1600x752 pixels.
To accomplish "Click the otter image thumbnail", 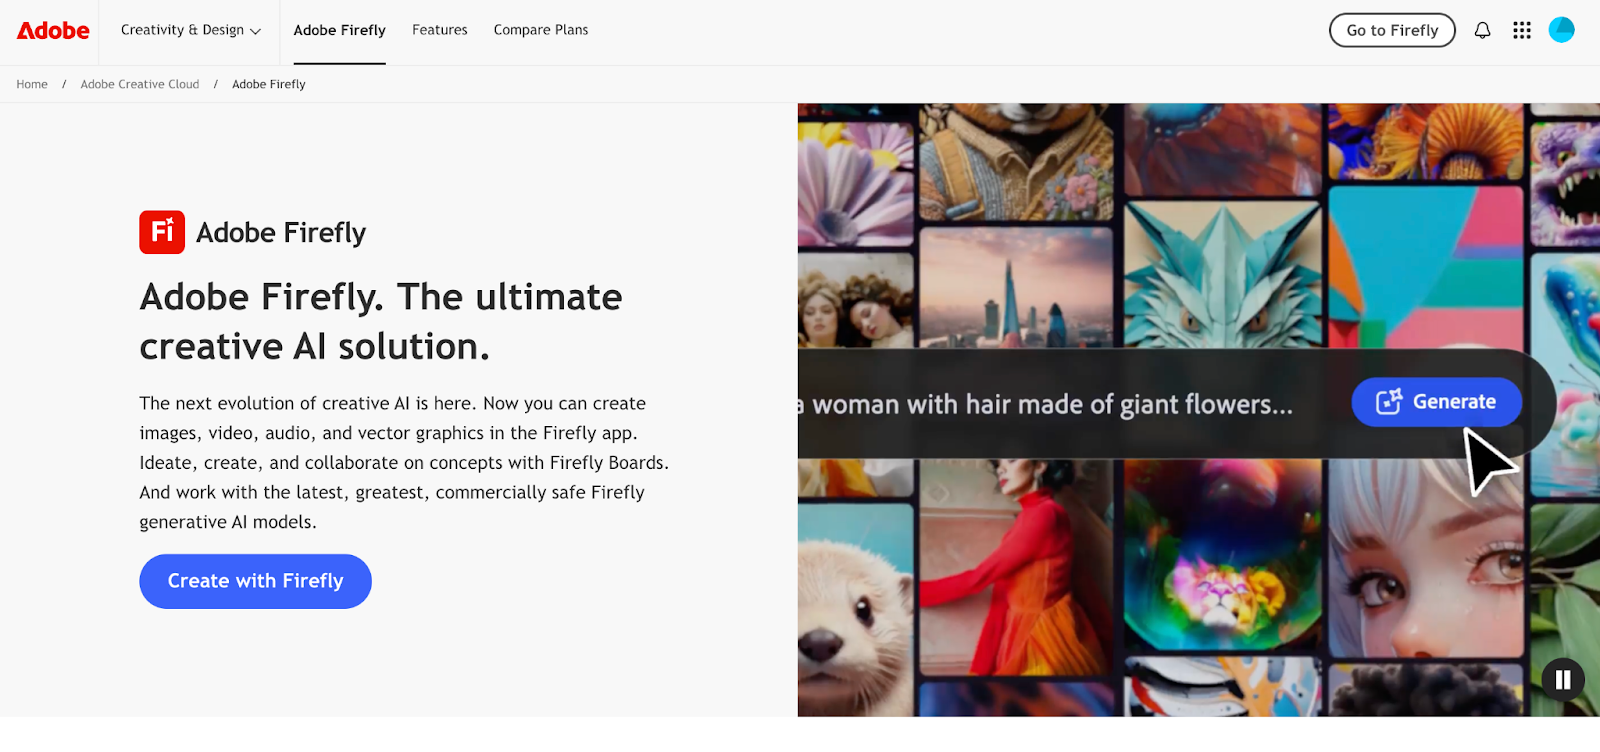I will tap(856, 610).
